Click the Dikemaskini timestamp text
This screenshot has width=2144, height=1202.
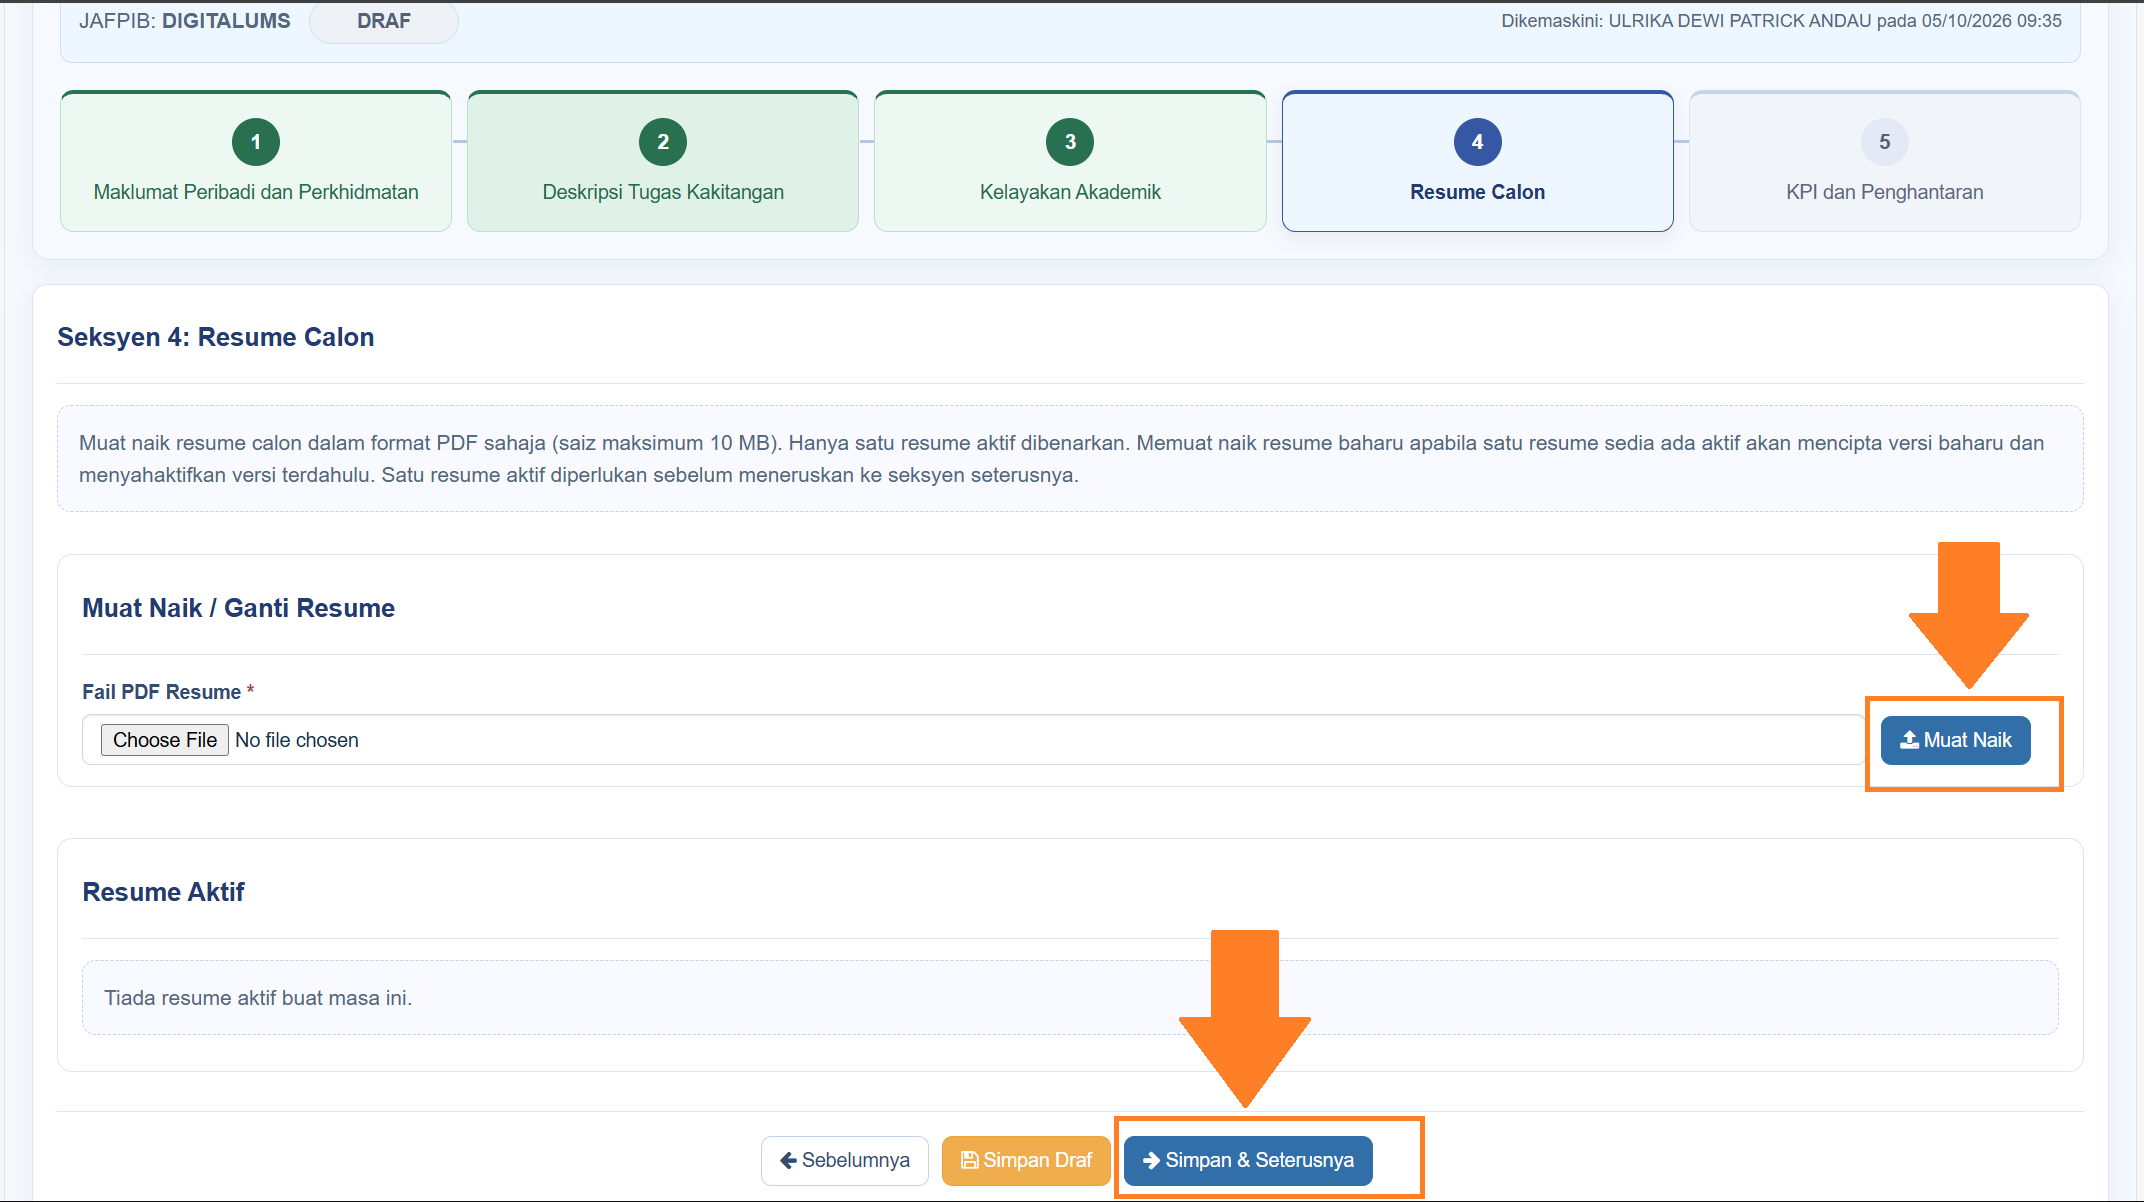(1781, 21)
